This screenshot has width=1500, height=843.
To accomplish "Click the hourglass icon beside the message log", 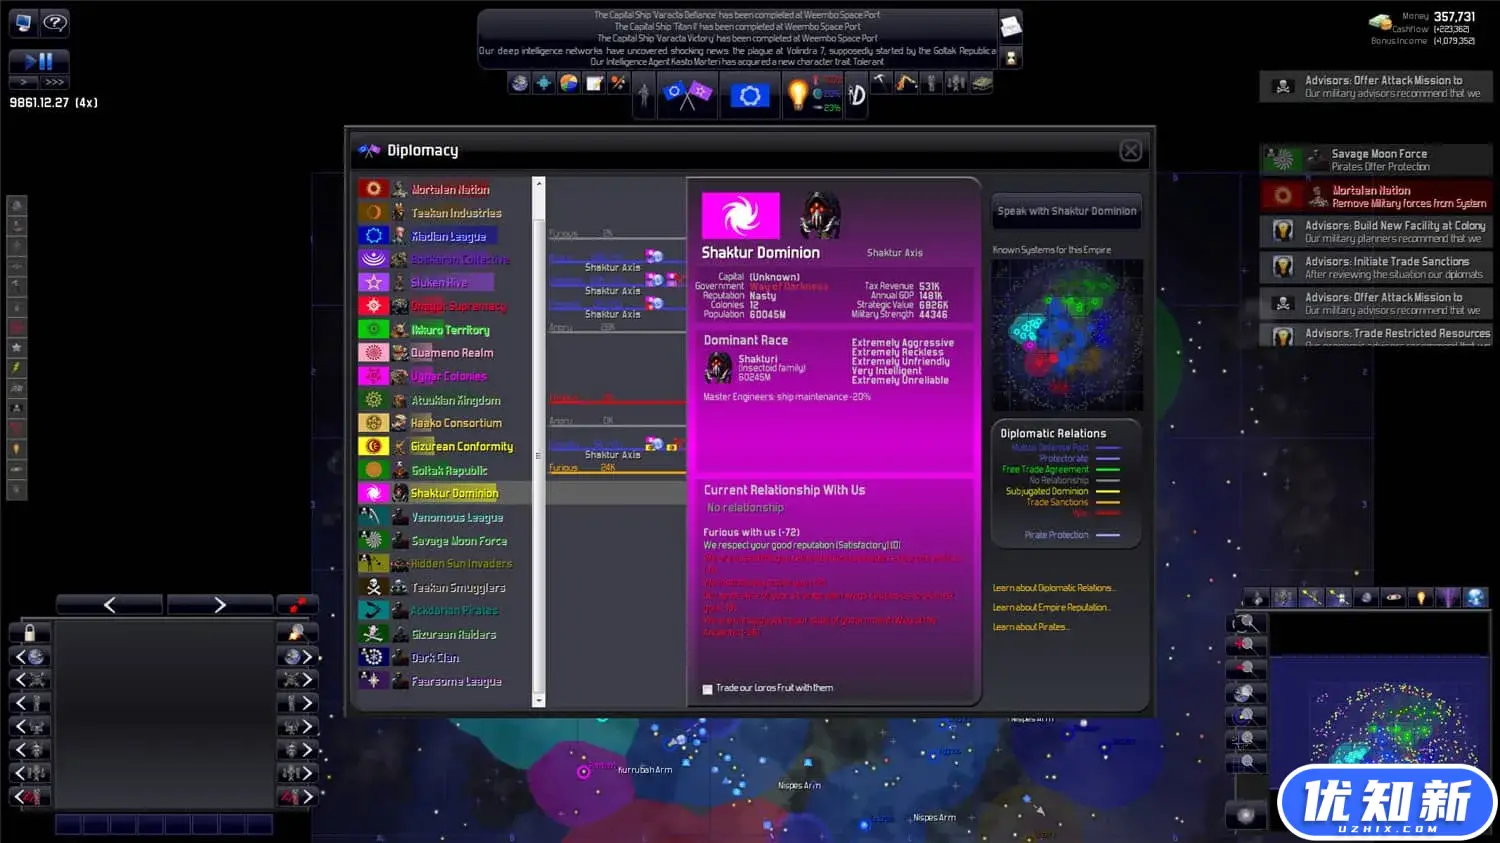I will 1011,59.
